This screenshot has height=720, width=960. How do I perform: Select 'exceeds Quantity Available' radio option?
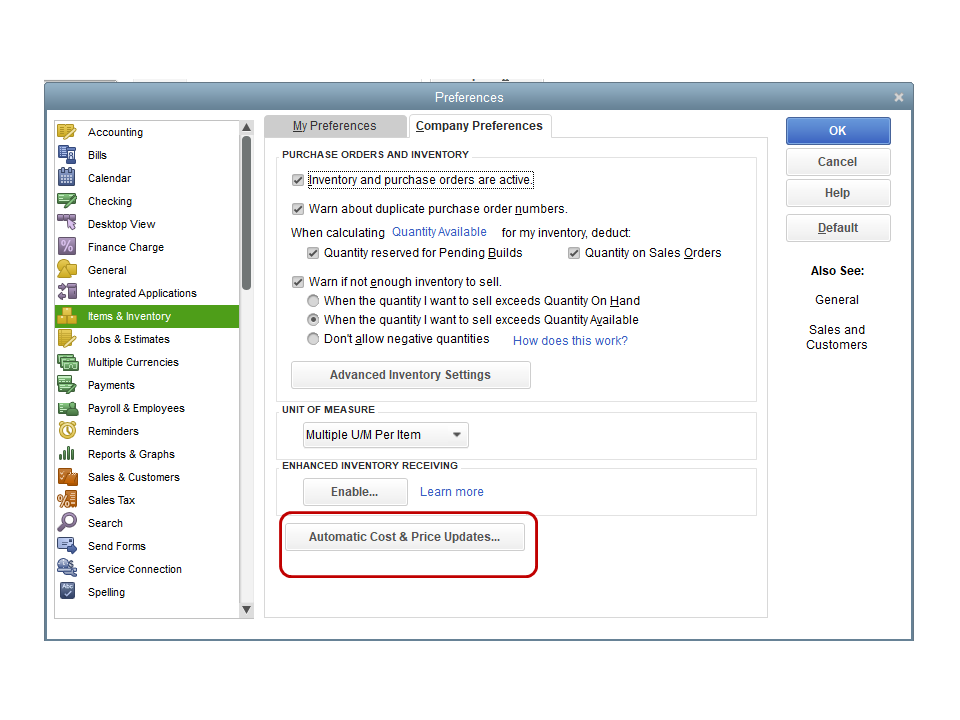(313, 320)
